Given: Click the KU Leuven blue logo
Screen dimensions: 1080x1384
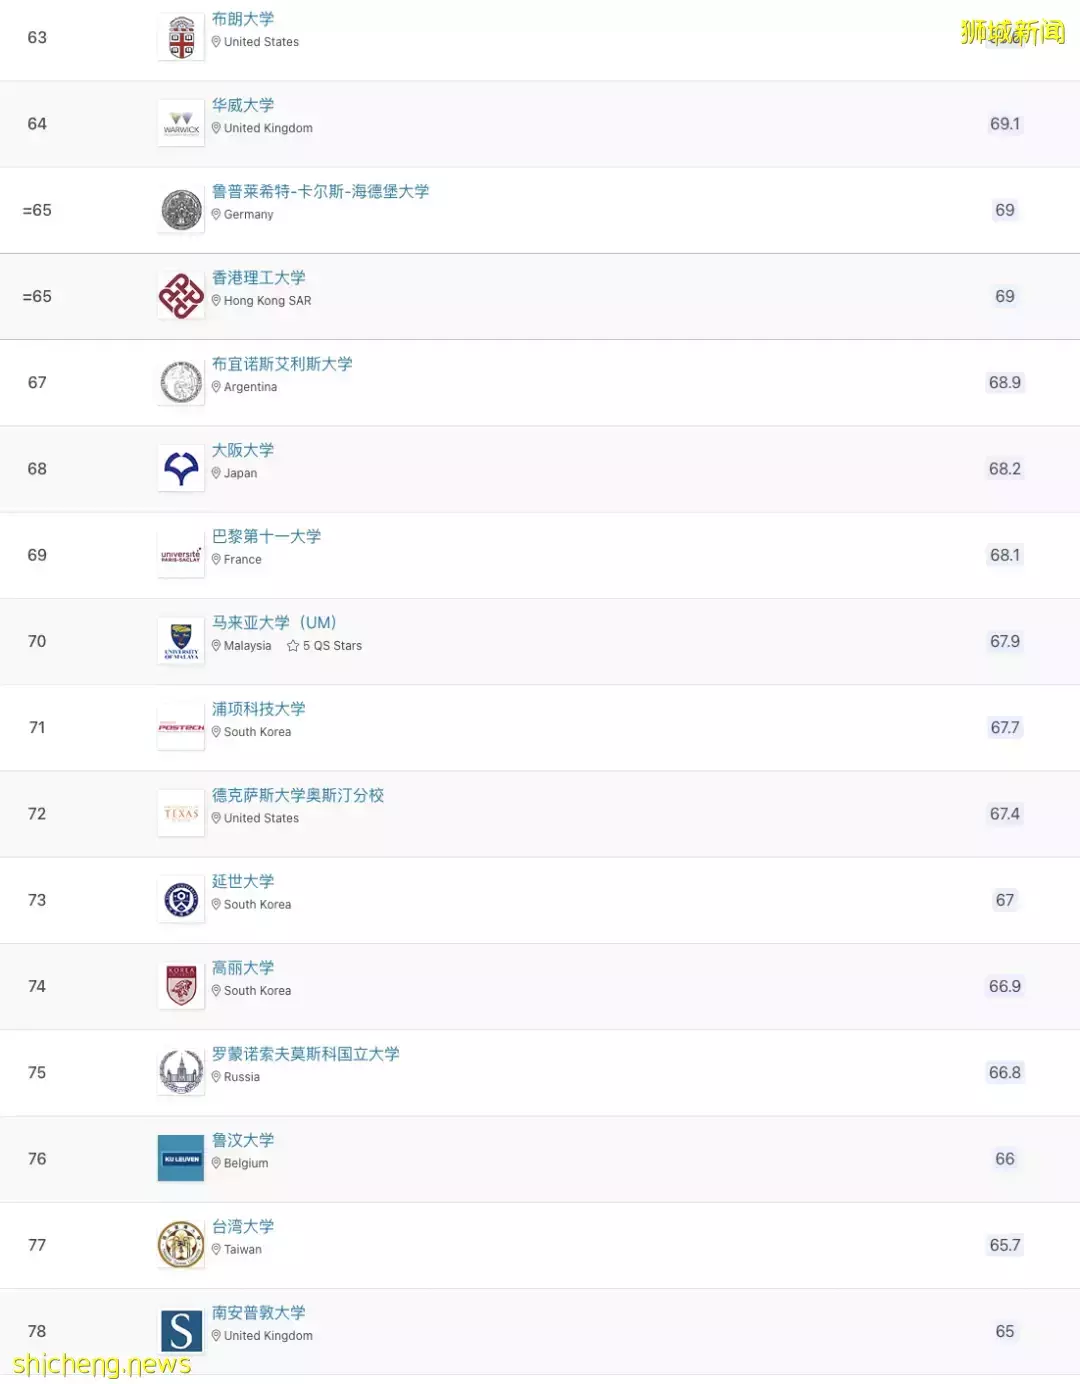Looking at the screenshot, I should coord(180,1158).
